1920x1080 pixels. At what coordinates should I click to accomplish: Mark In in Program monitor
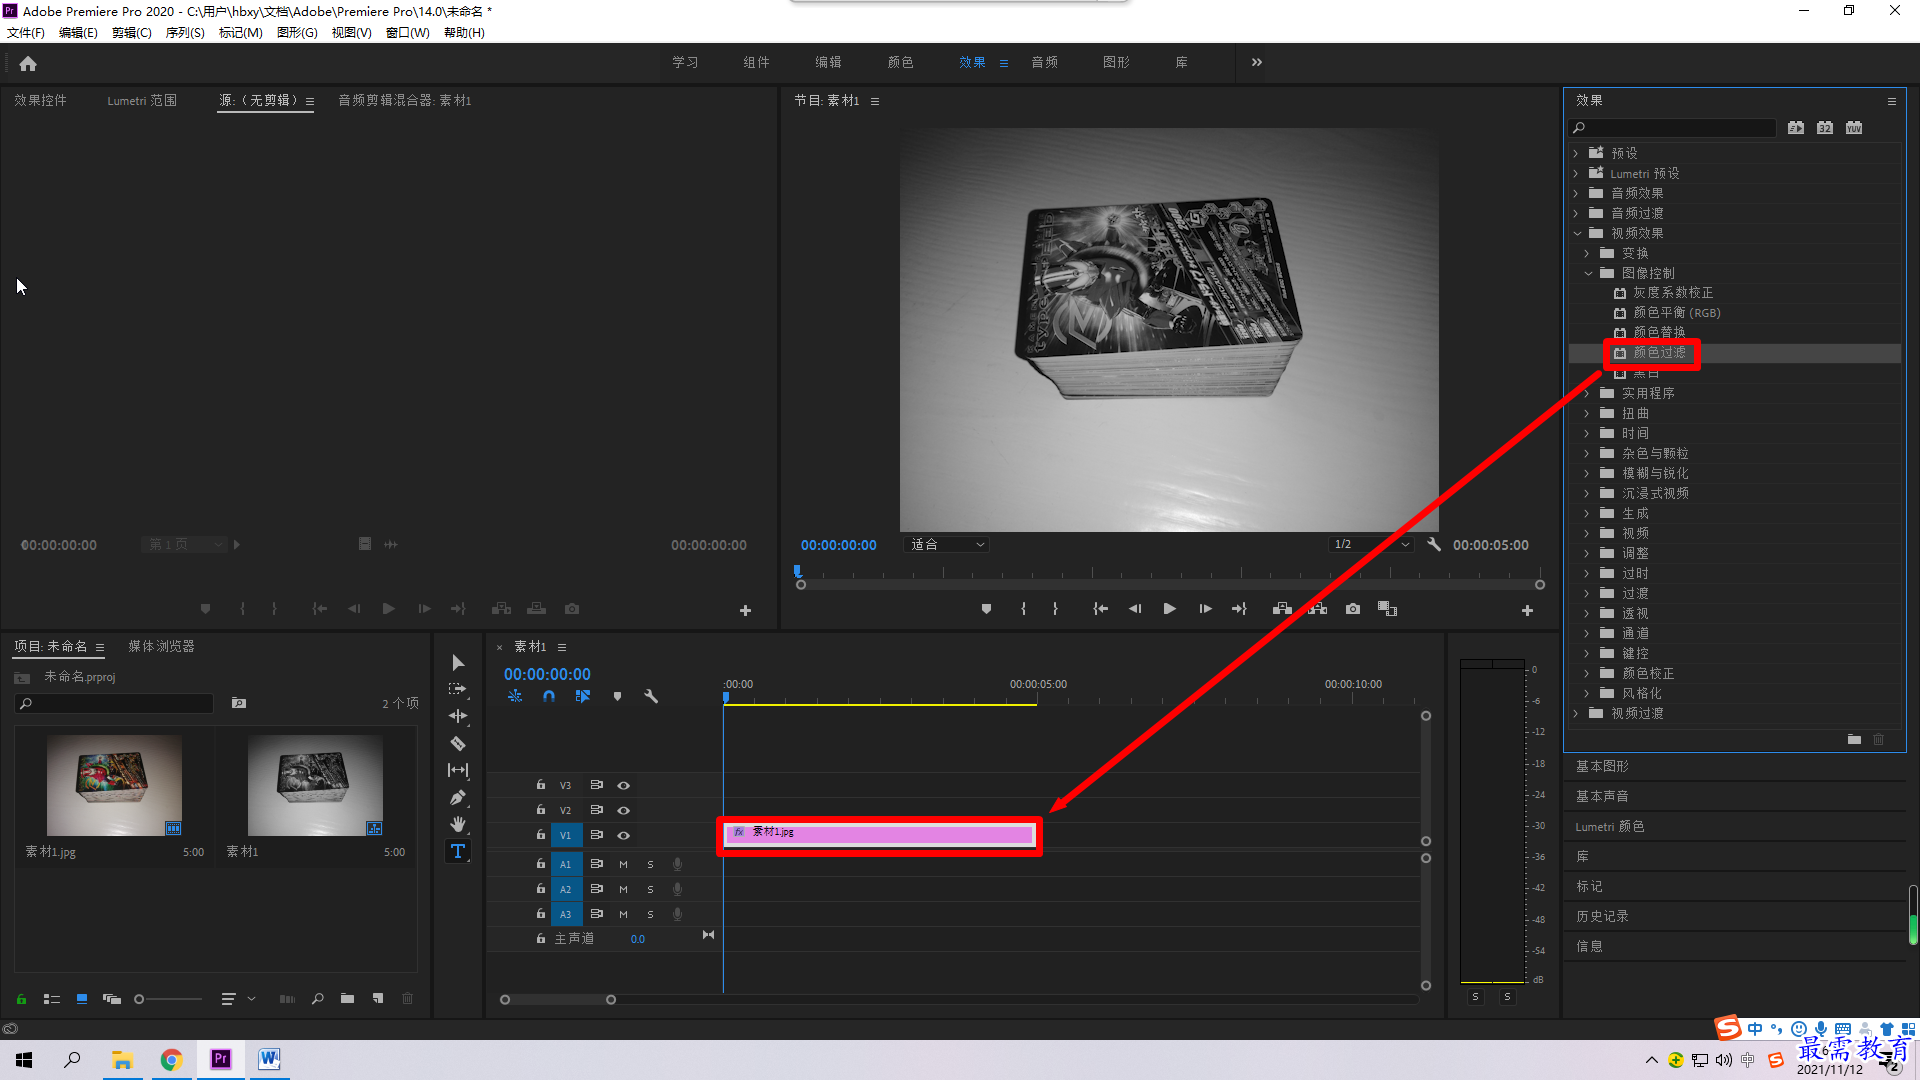coord(1023,609)
